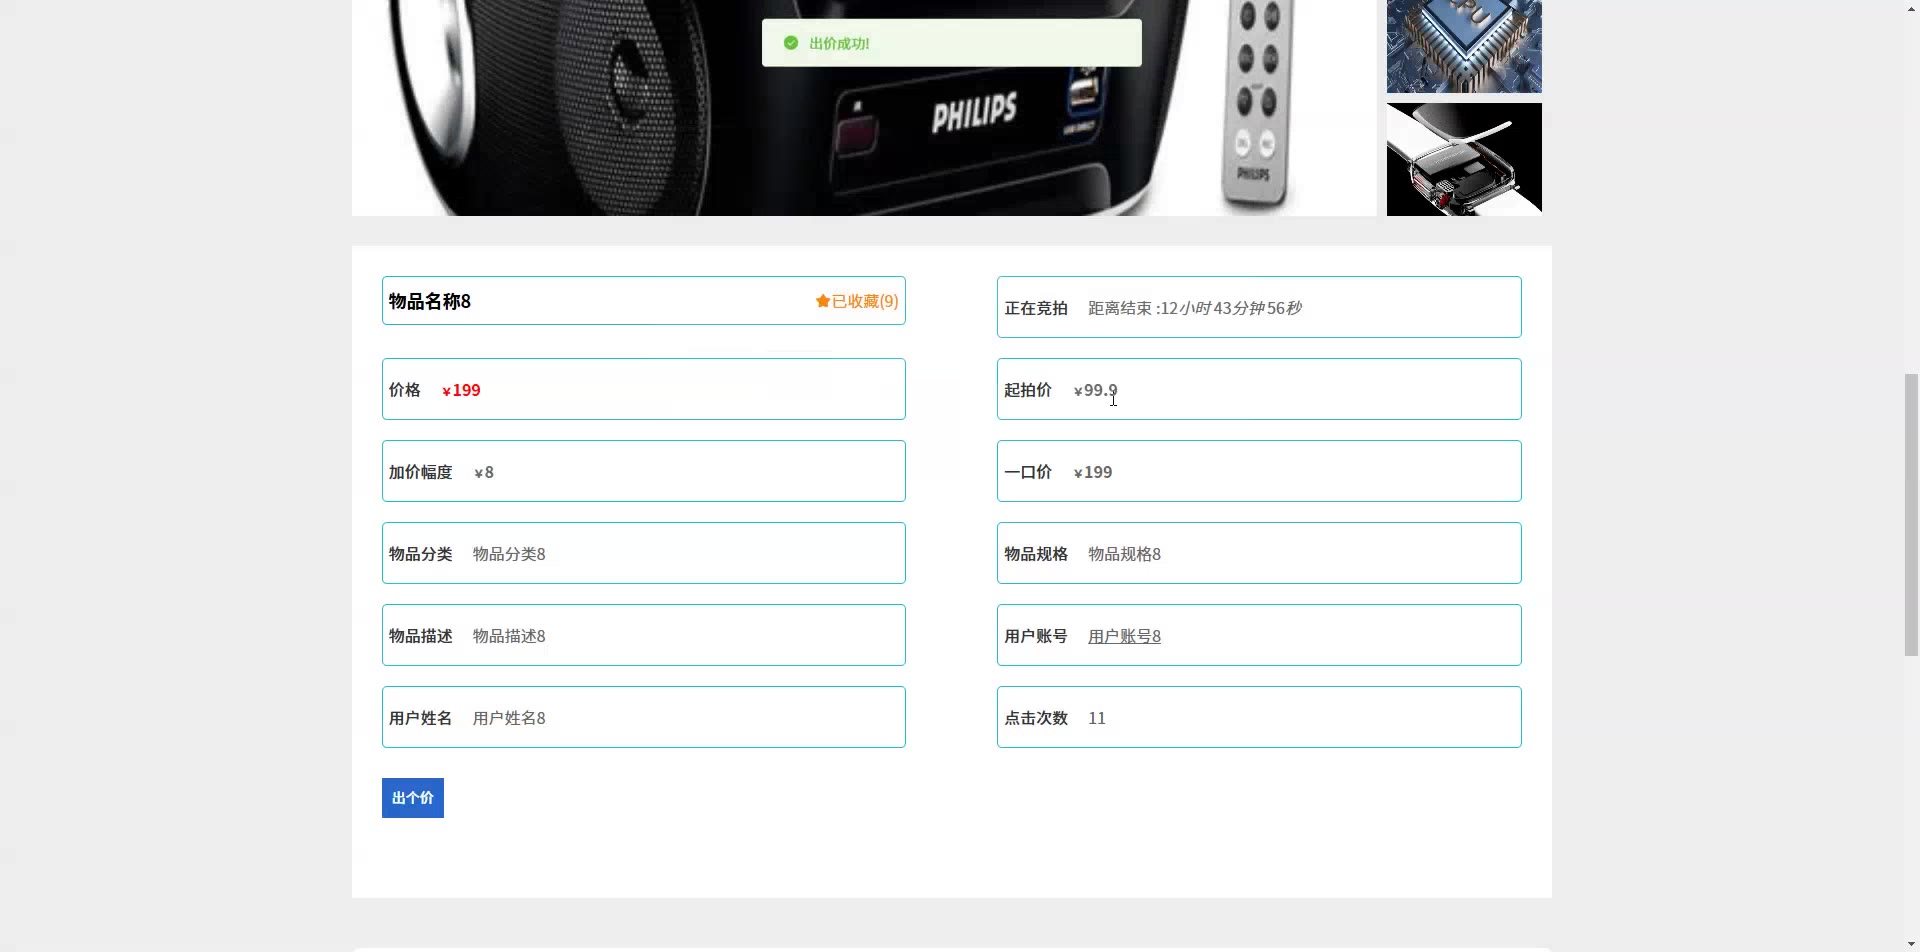The image size is (1920, 952).
Task: Click the orange star favorite icon
Action: pyautogui.click(x=823, y=301)
